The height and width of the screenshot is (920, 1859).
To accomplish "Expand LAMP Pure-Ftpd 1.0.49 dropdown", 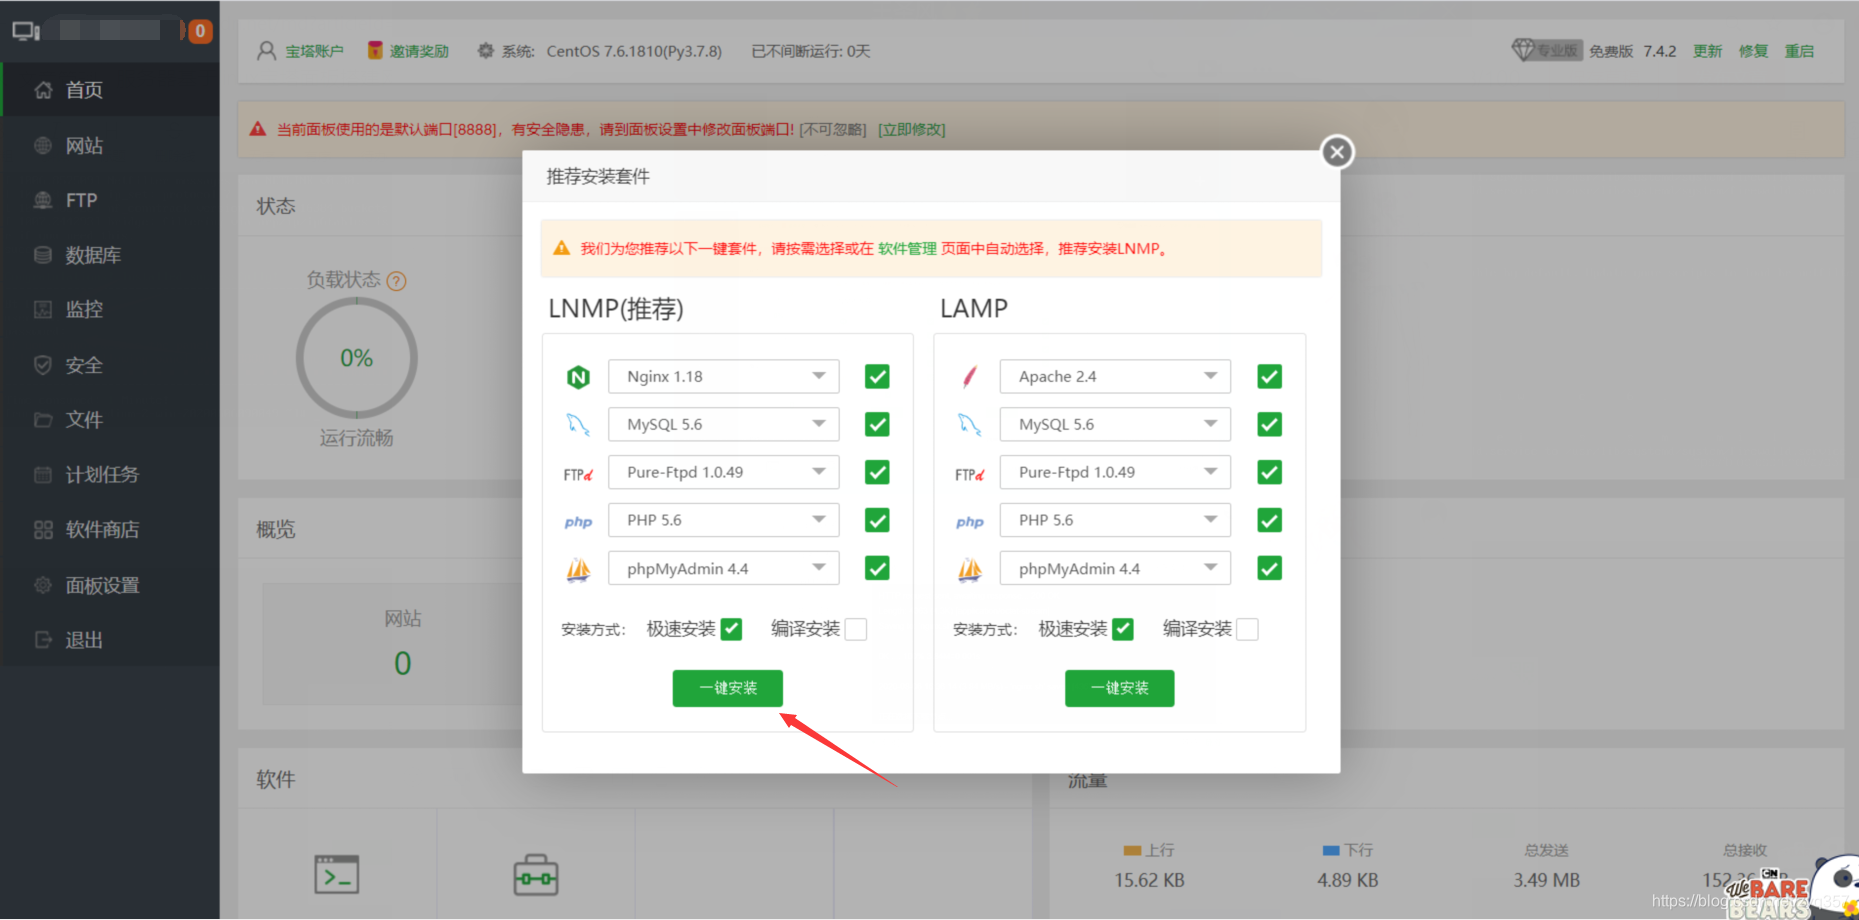I will (x=1115, y=473).
